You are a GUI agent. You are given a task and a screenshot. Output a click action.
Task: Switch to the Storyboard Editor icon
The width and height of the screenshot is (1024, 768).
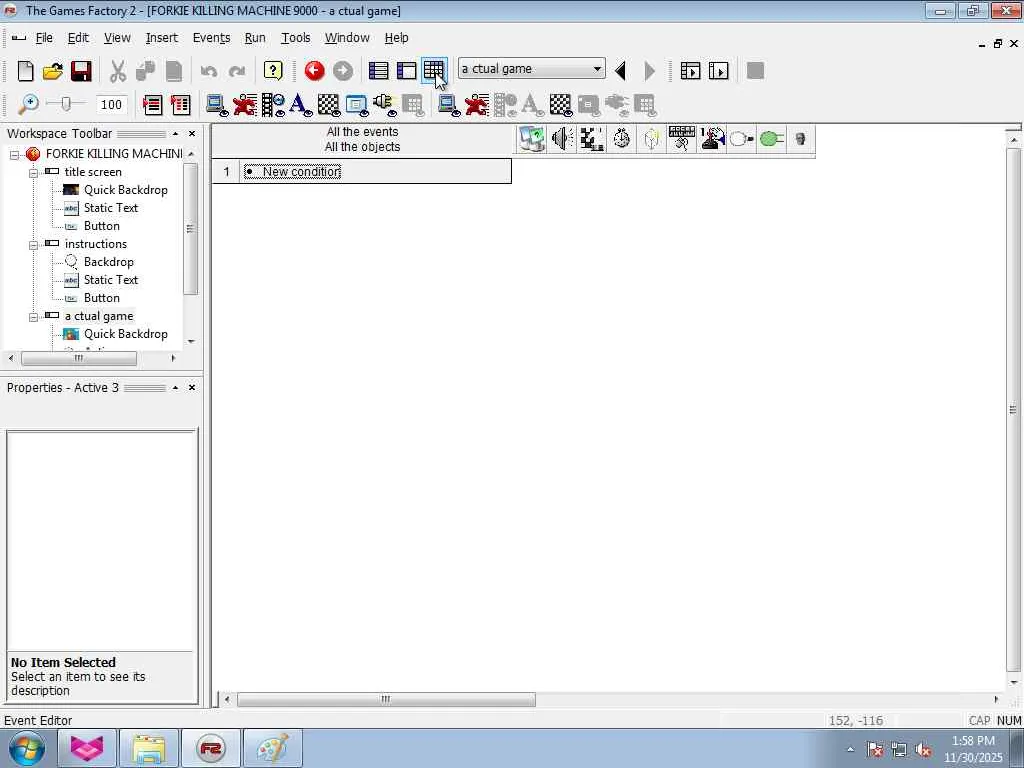point(378,71)
